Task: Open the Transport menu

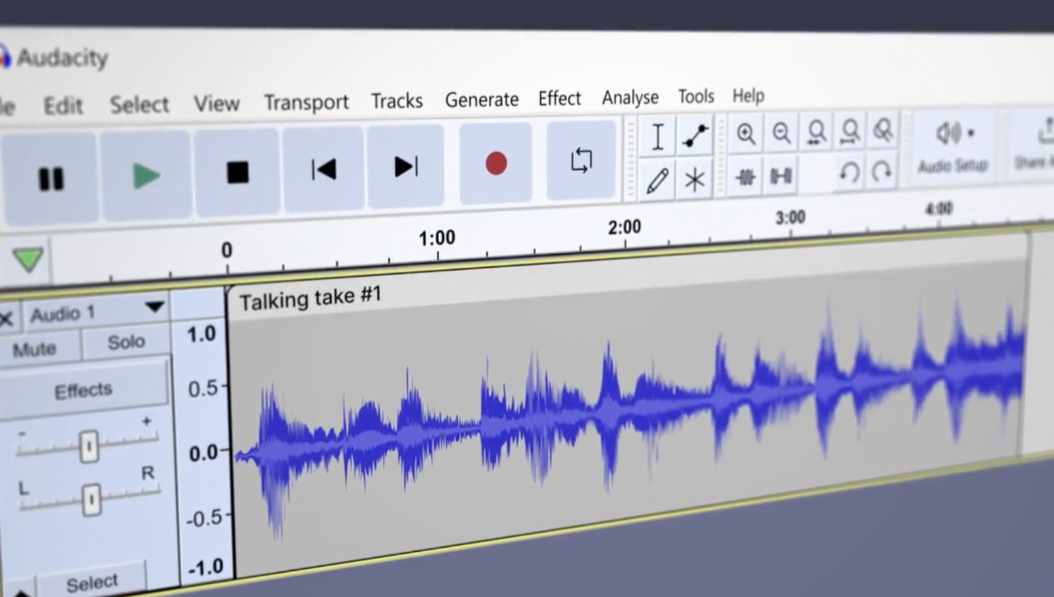Action: [307, 102]
